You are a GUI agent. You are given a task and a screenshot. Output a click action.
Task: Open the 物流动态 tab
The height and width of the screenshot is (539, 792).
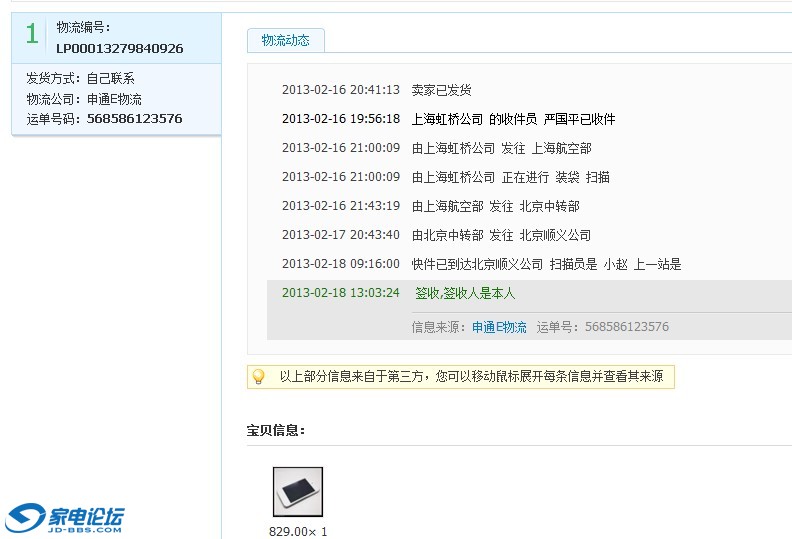pyautogui.click(x=286, y=40)
